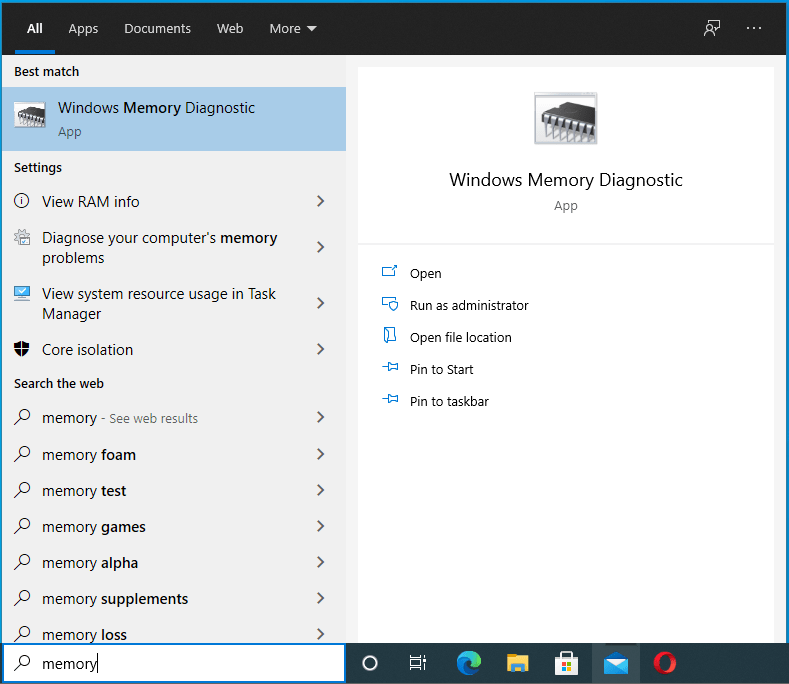
Task: Open the Core isolation setting
Action: (x=174, y=349)
